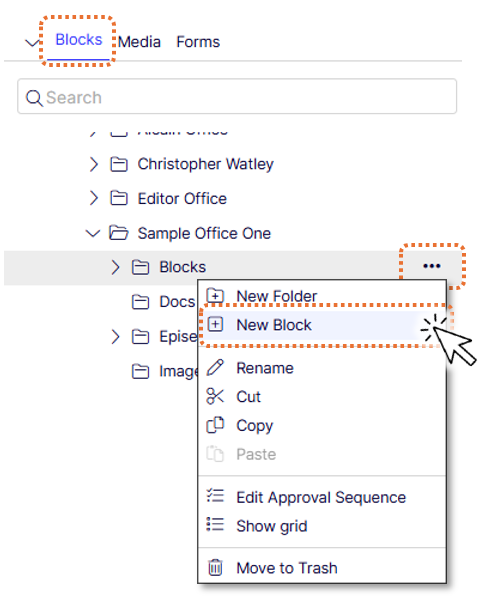Click into the Search input field
The height and width of the screenshot is (601, 487).
237,97
